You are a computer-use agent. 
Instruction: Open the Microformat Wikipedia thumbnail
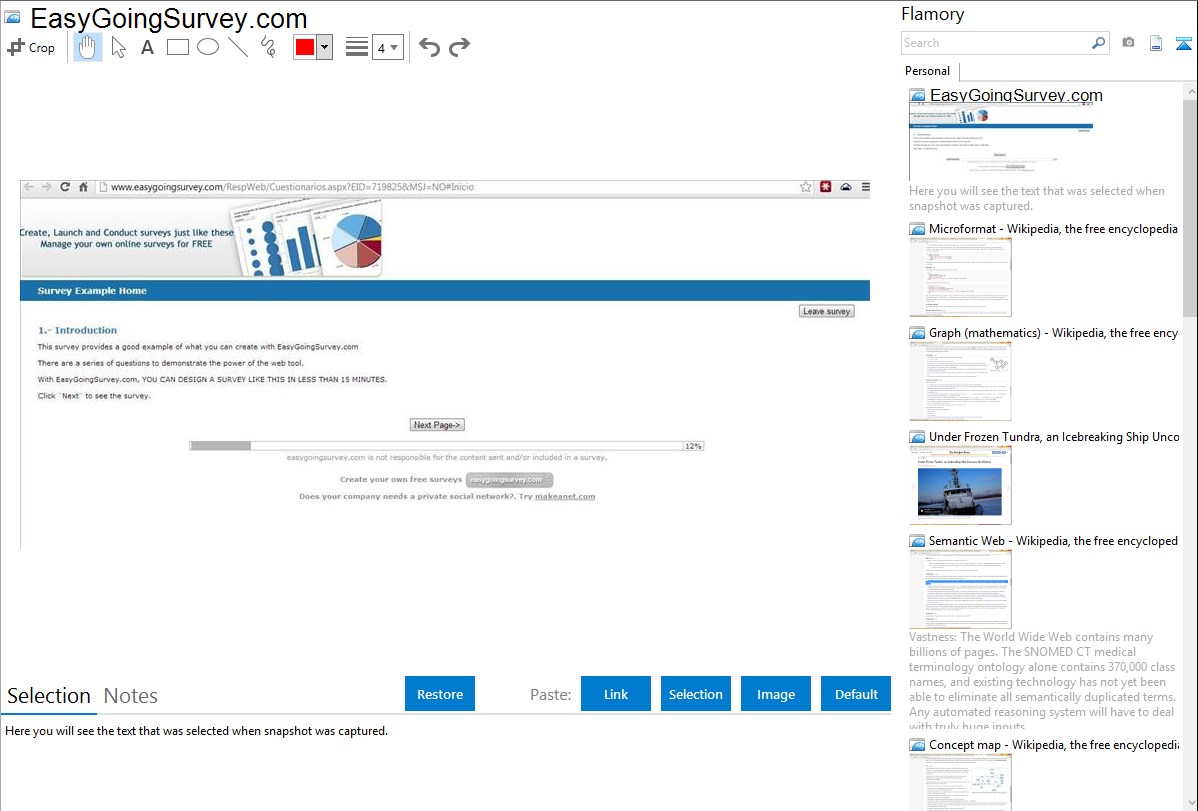[x=960, y=277]
